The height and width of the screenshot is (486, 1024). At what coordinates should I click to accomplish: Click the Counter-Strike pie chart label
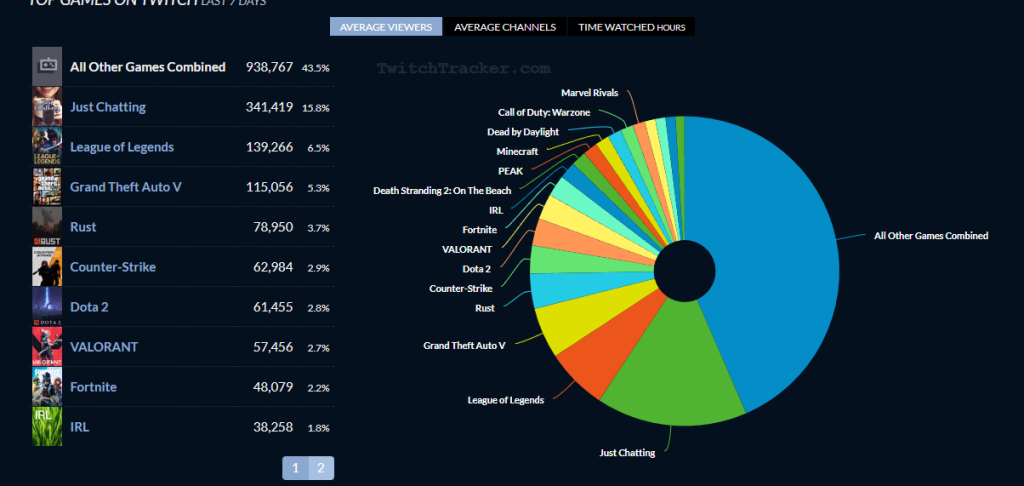pyautogui.click(x=460, y=288)
